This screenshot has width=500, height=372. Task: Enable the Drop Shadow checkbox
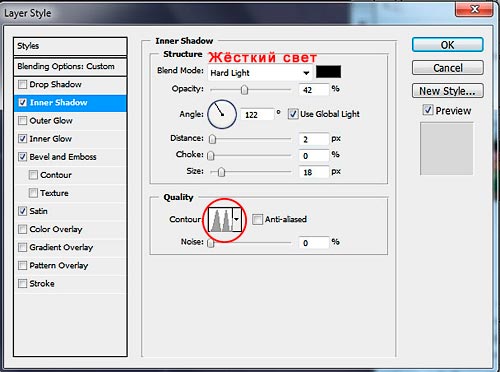tap(22, 84)
